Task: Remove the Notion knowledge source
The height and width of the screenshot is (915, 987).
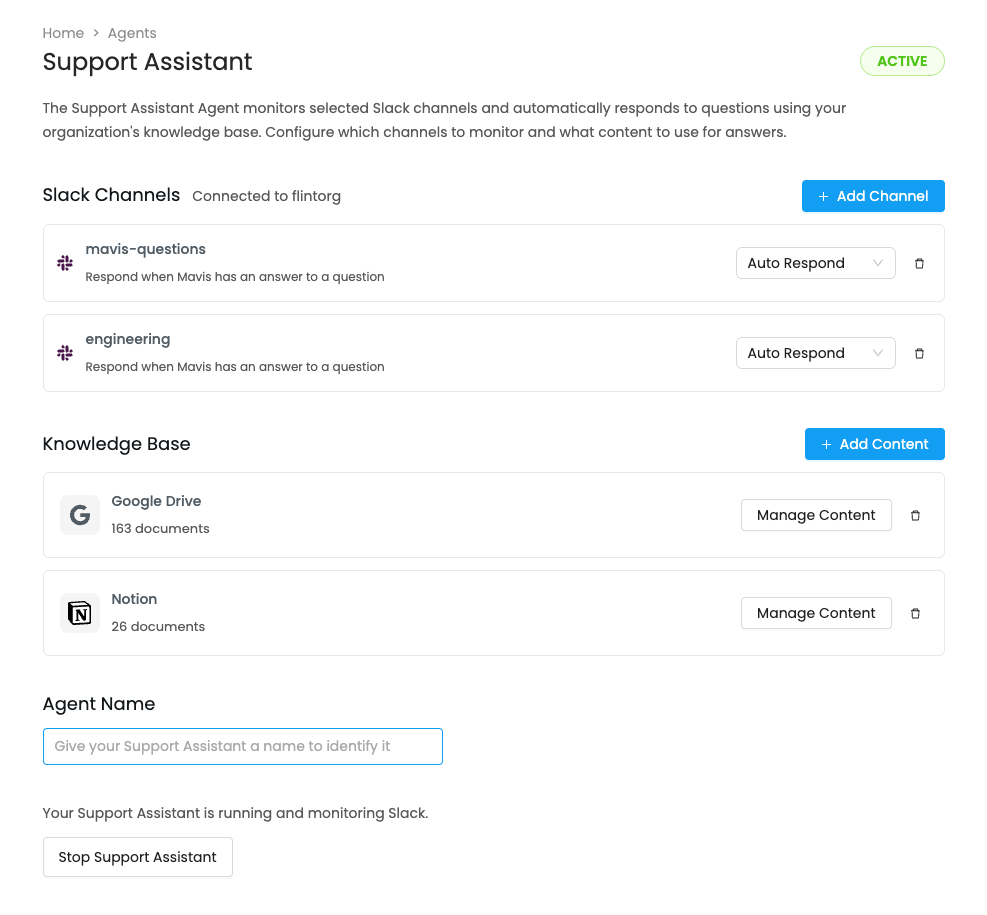Action: coord(915,614)
